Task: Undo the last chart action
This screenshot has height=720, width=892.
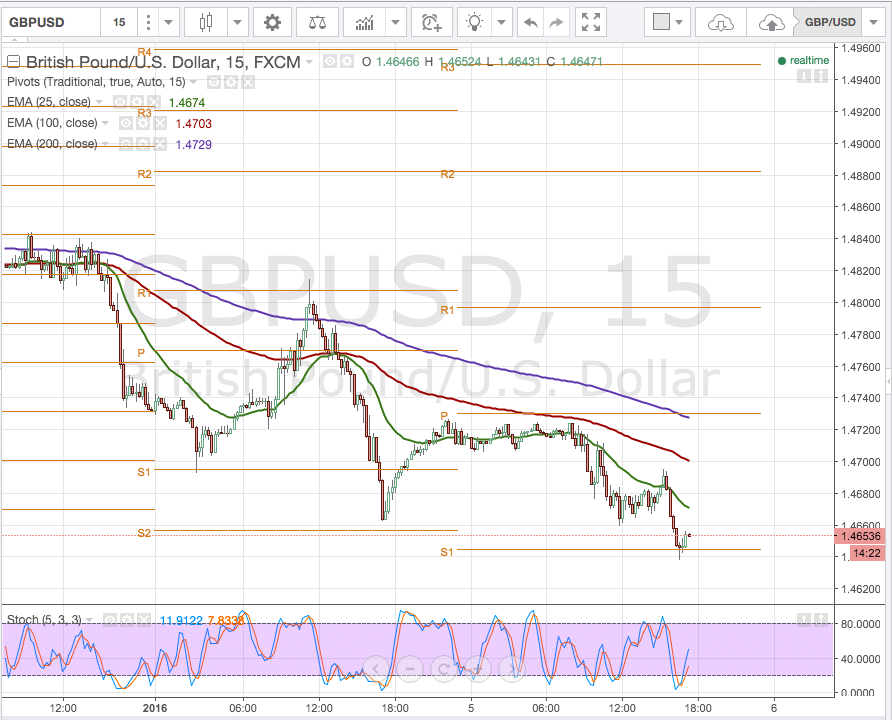Action: pos(530,20)
